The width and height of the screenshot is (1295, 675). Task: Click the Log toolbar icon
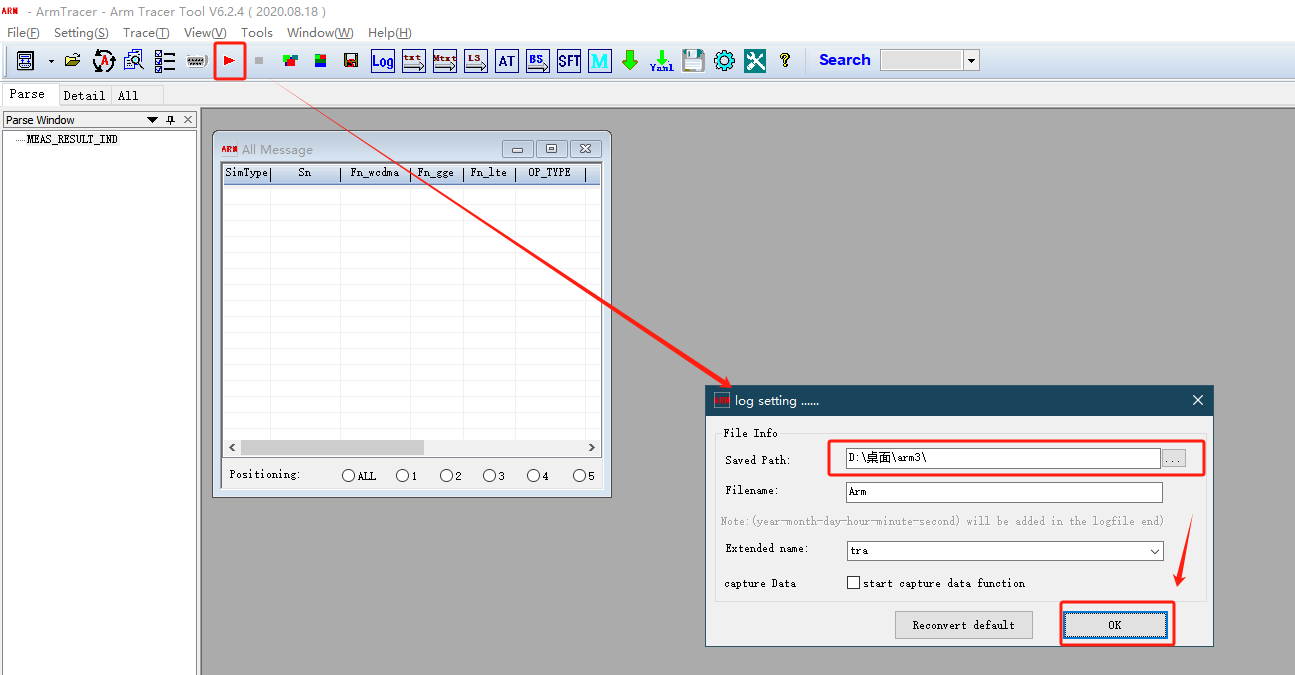pos(382,61)
